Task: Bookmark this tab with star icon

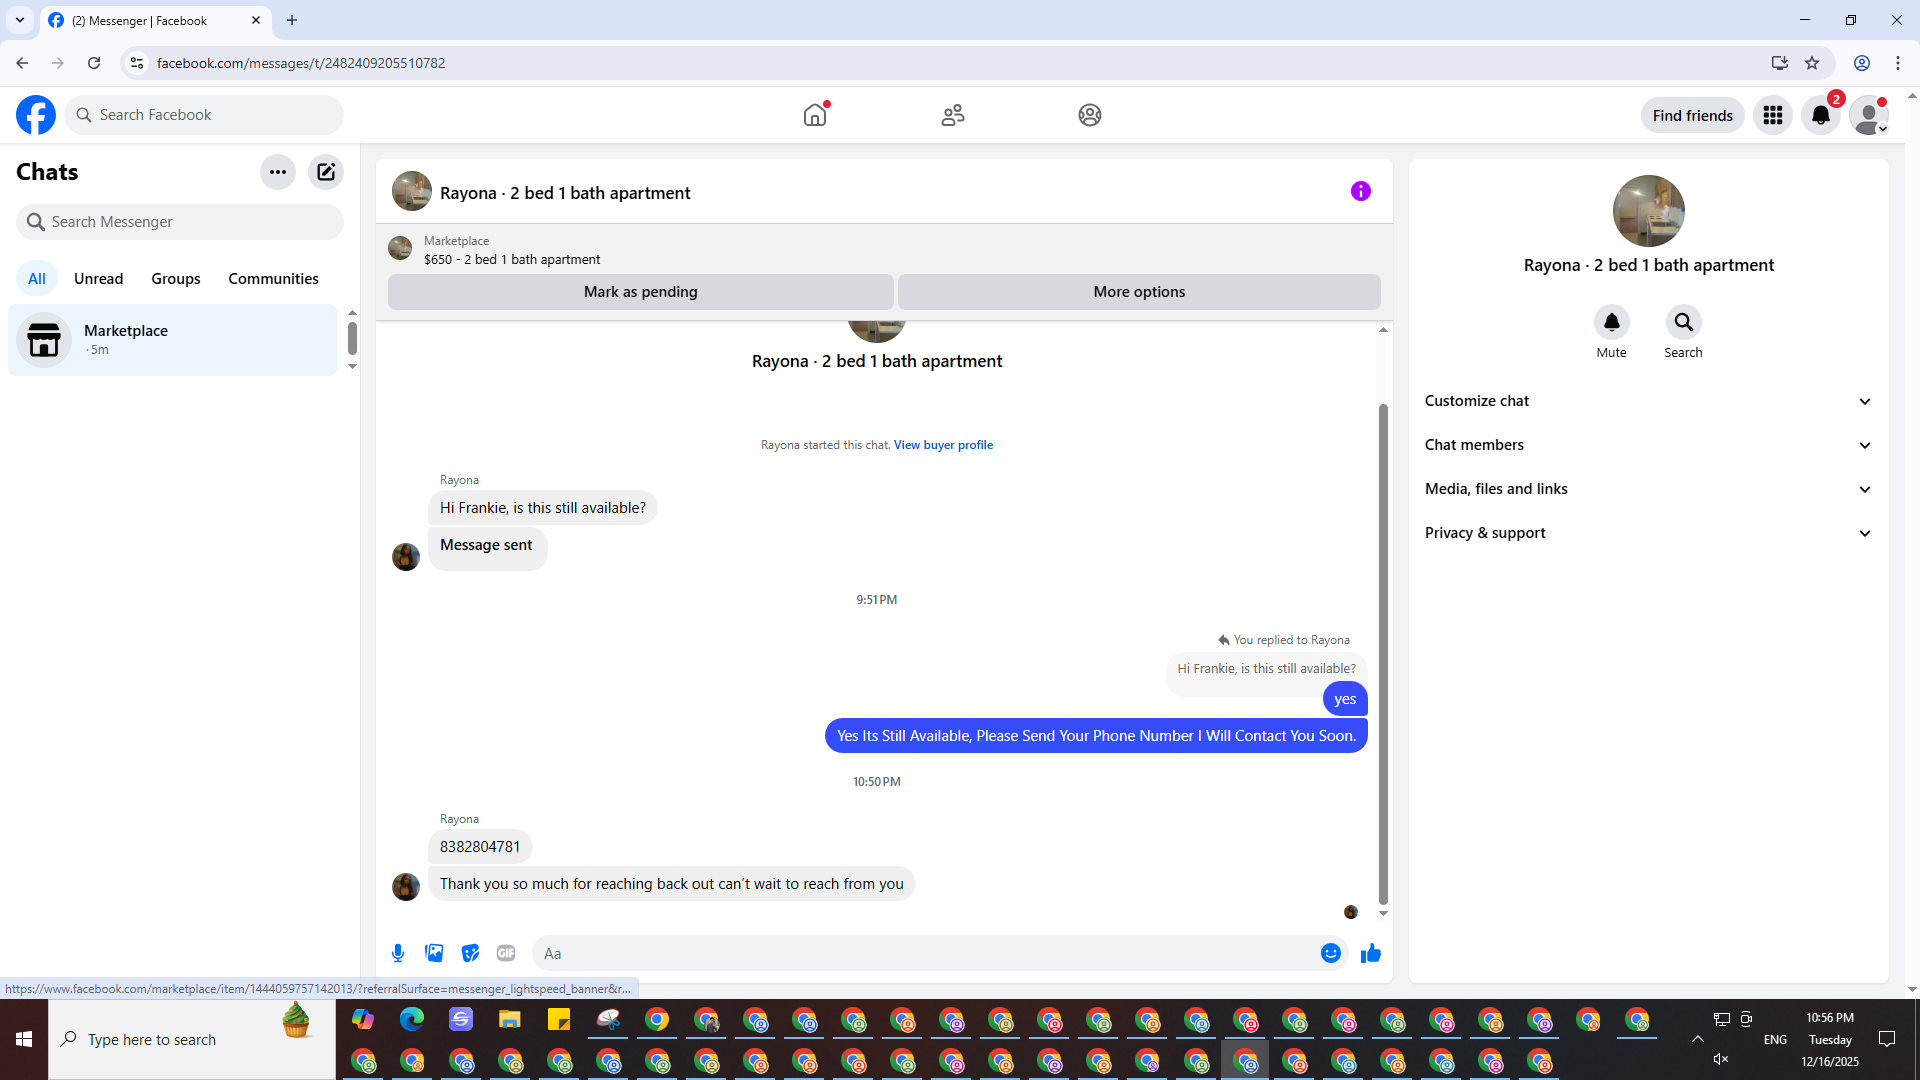Action: pyautogui.click(x=1812, y=63)
